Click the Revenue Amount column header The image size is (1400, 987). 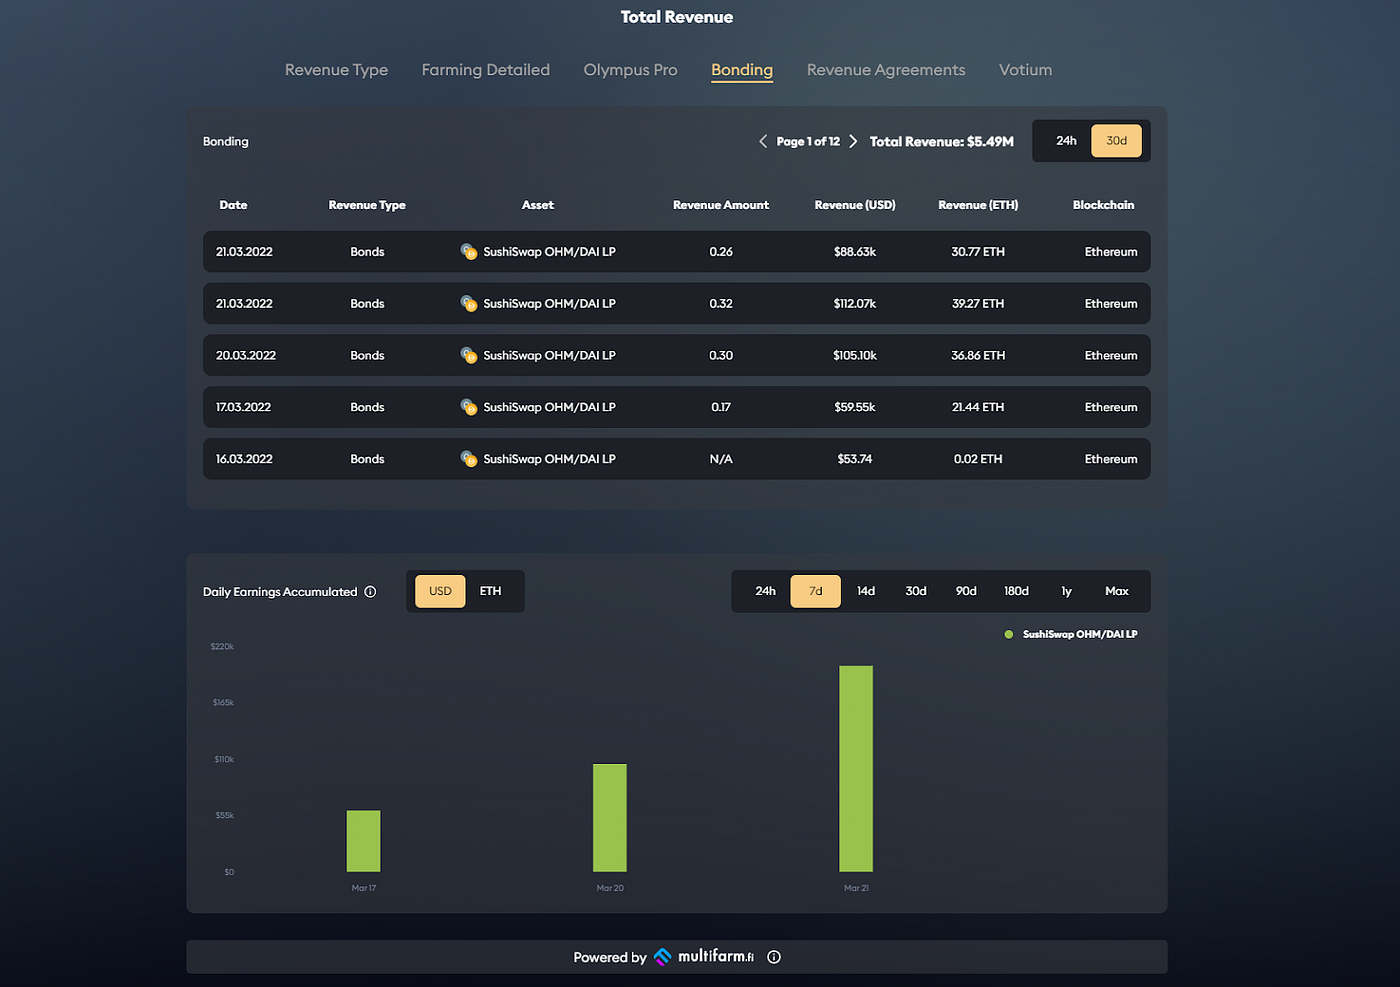(x=721, y=205)
